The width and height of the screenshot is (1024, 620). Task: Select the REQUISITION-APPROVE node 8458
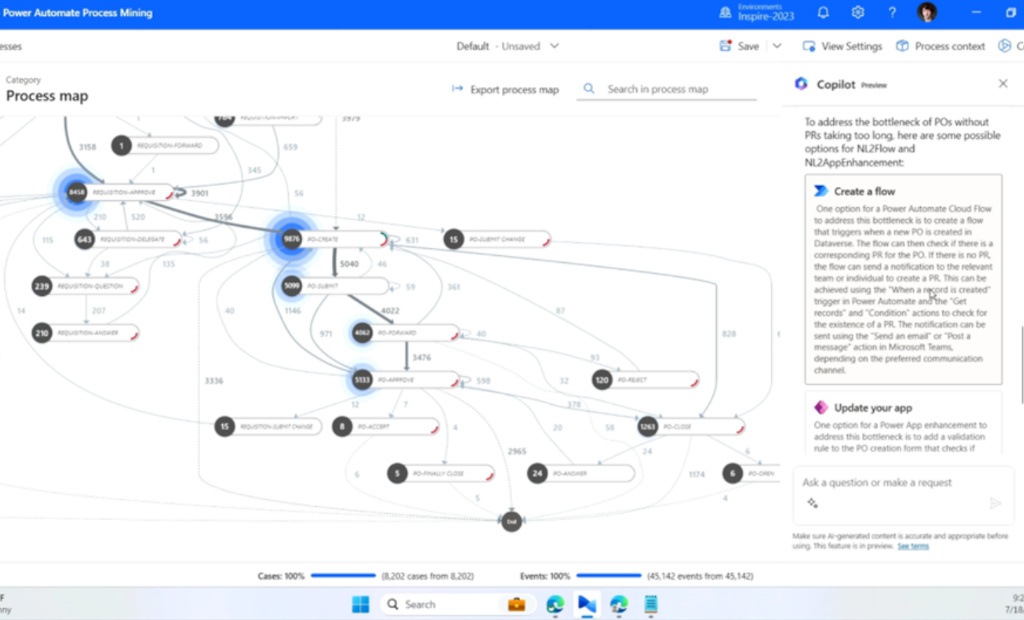pos(121,192)
